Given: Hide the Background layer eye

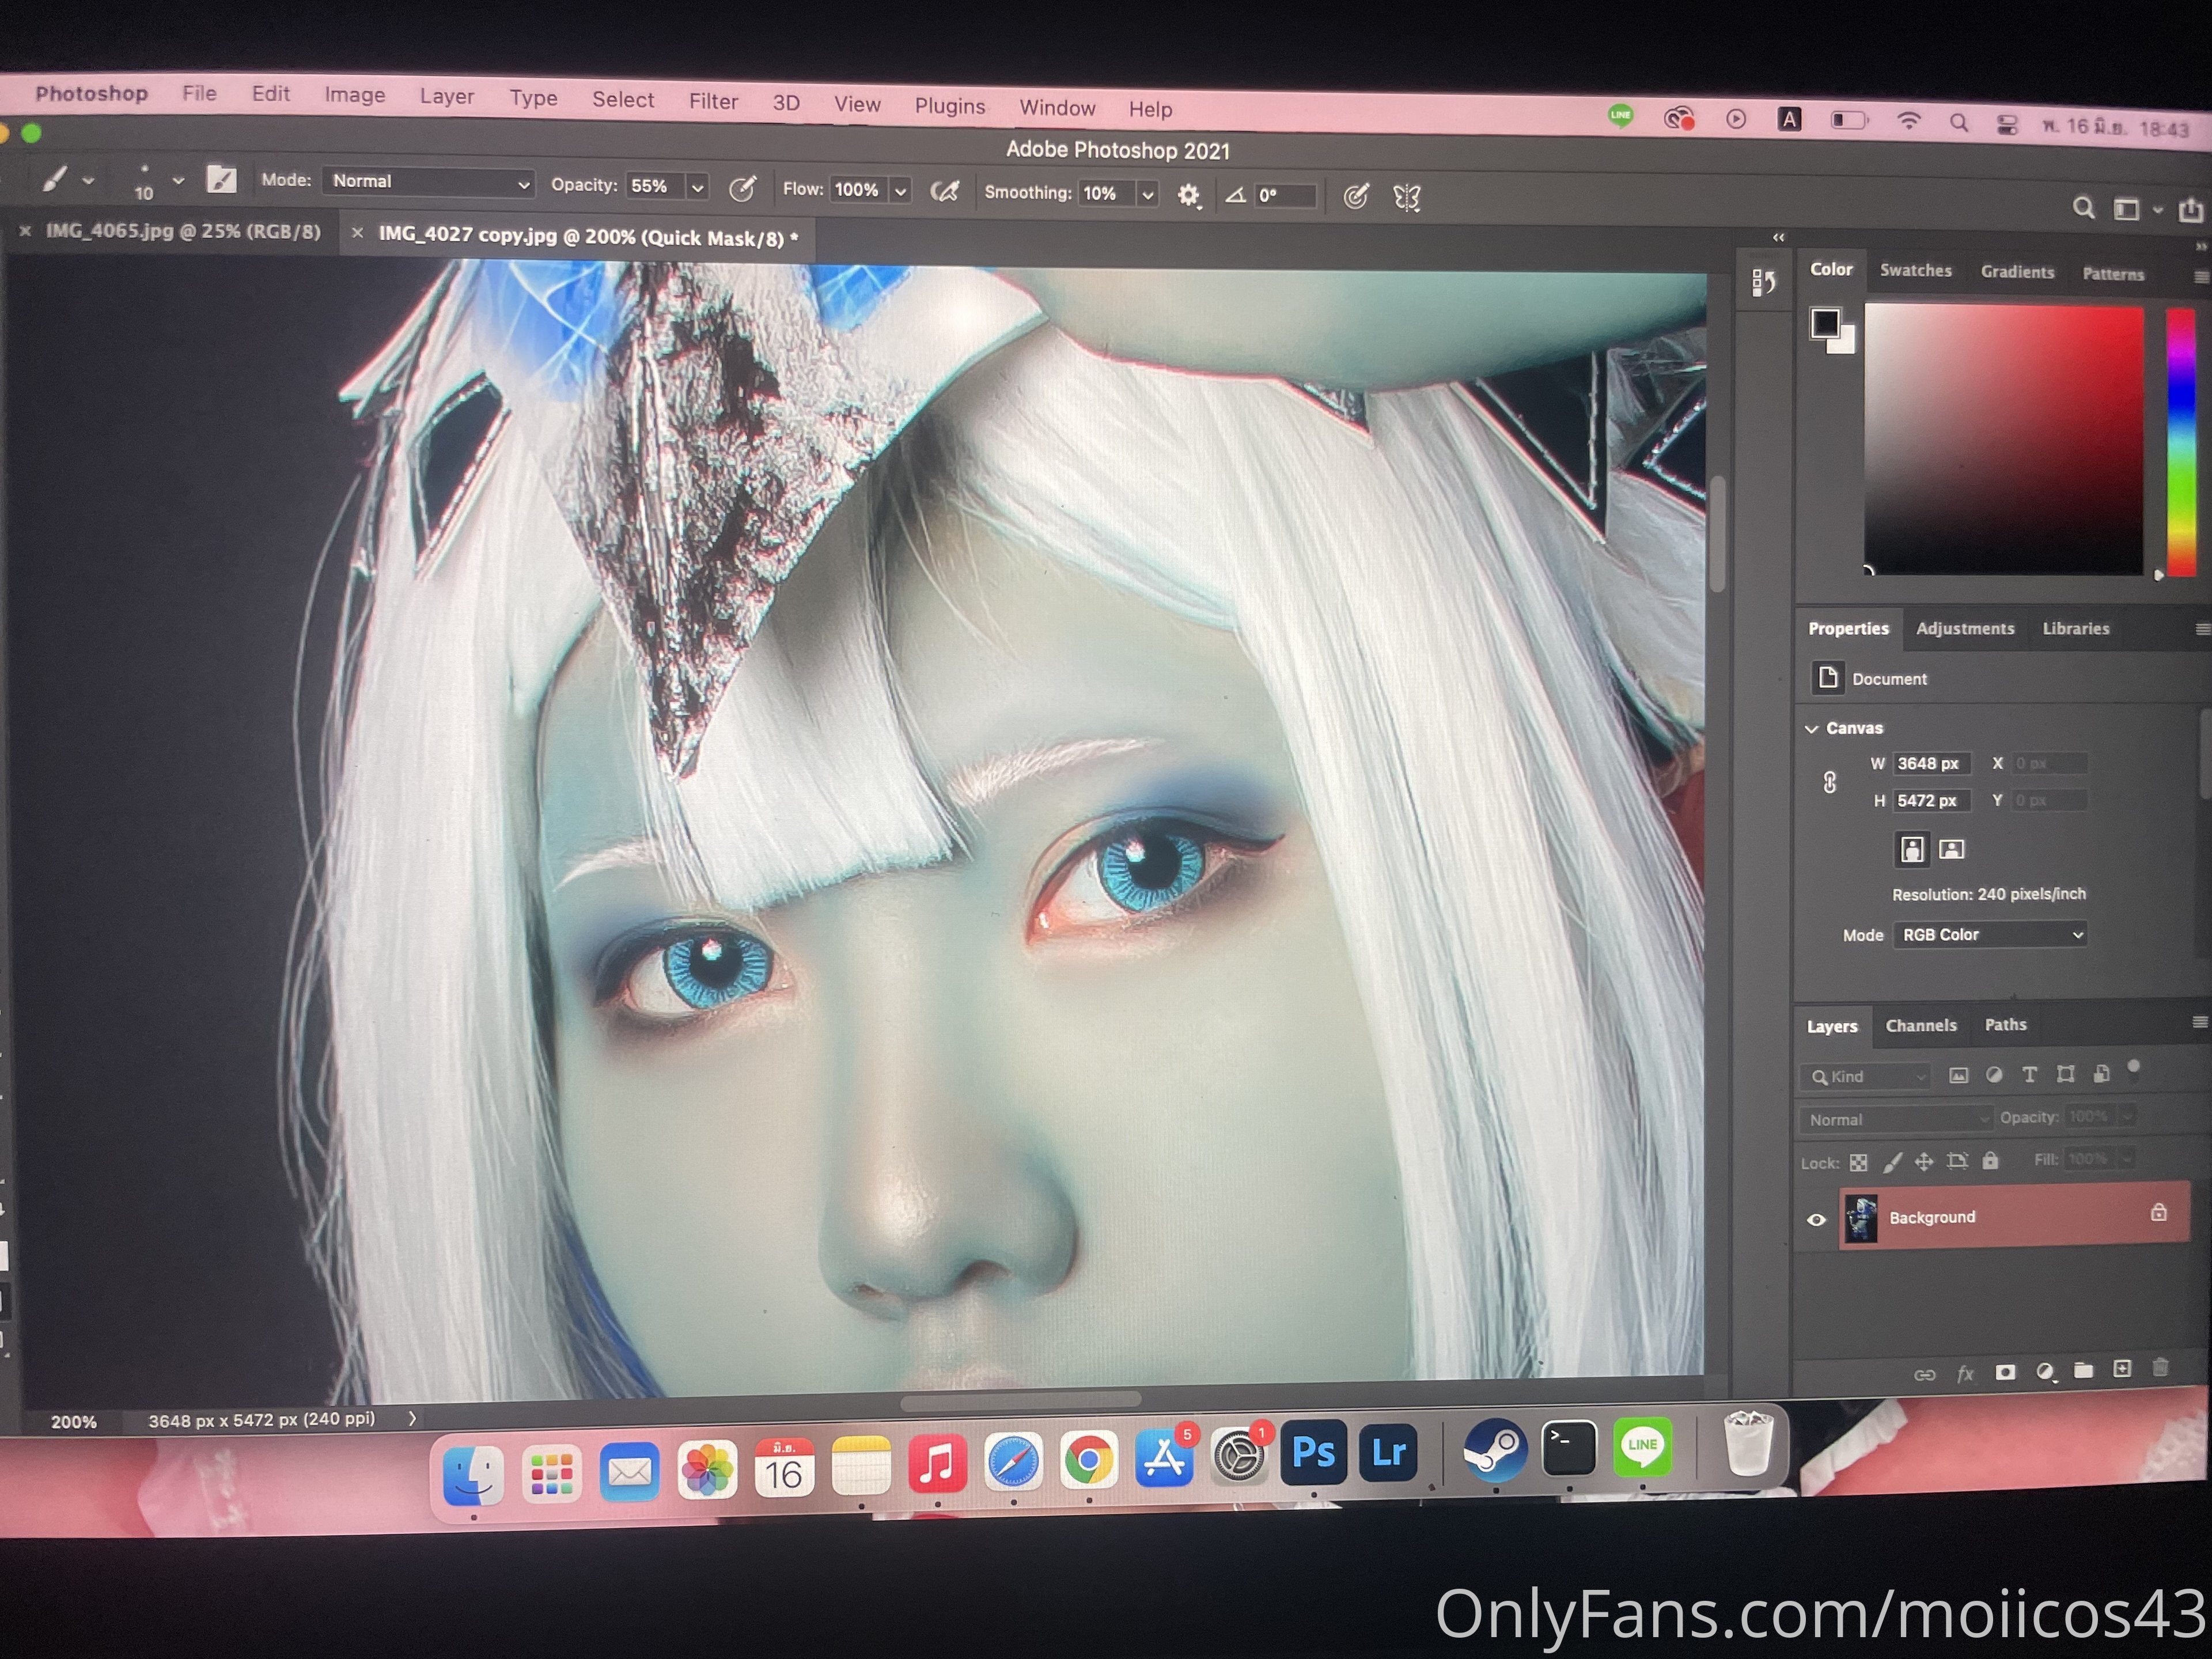Looking at the screenshot, I should coord(1816,1219).
